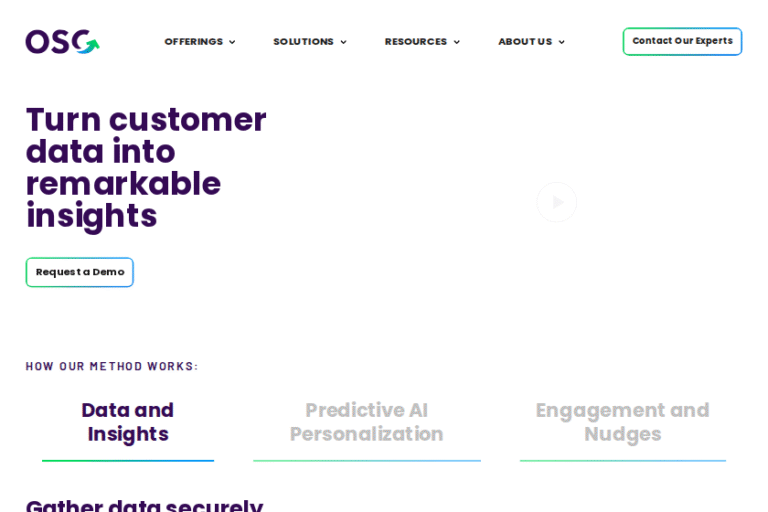768x512 pixels.
Task: Expand the Resources chevron arrow
Action: coord(457,42)
